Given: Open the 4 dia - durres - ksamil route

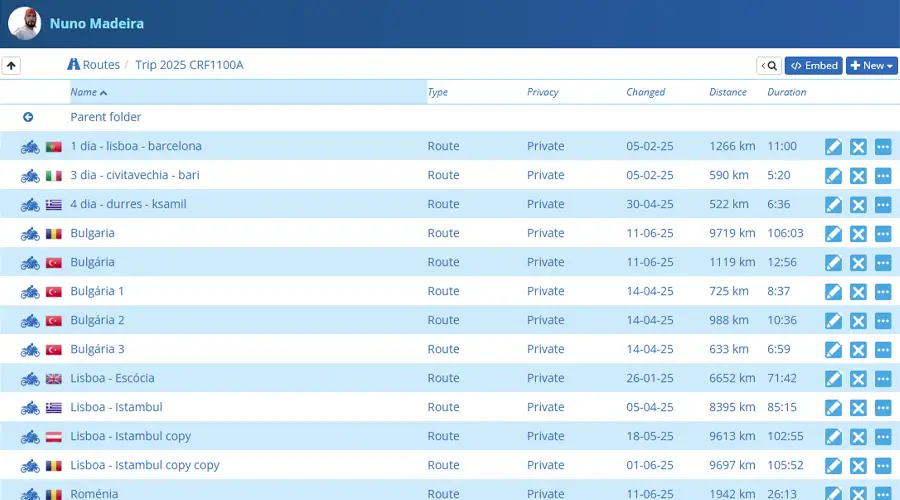Looking at the screenshot, I should tap(128, 204).
